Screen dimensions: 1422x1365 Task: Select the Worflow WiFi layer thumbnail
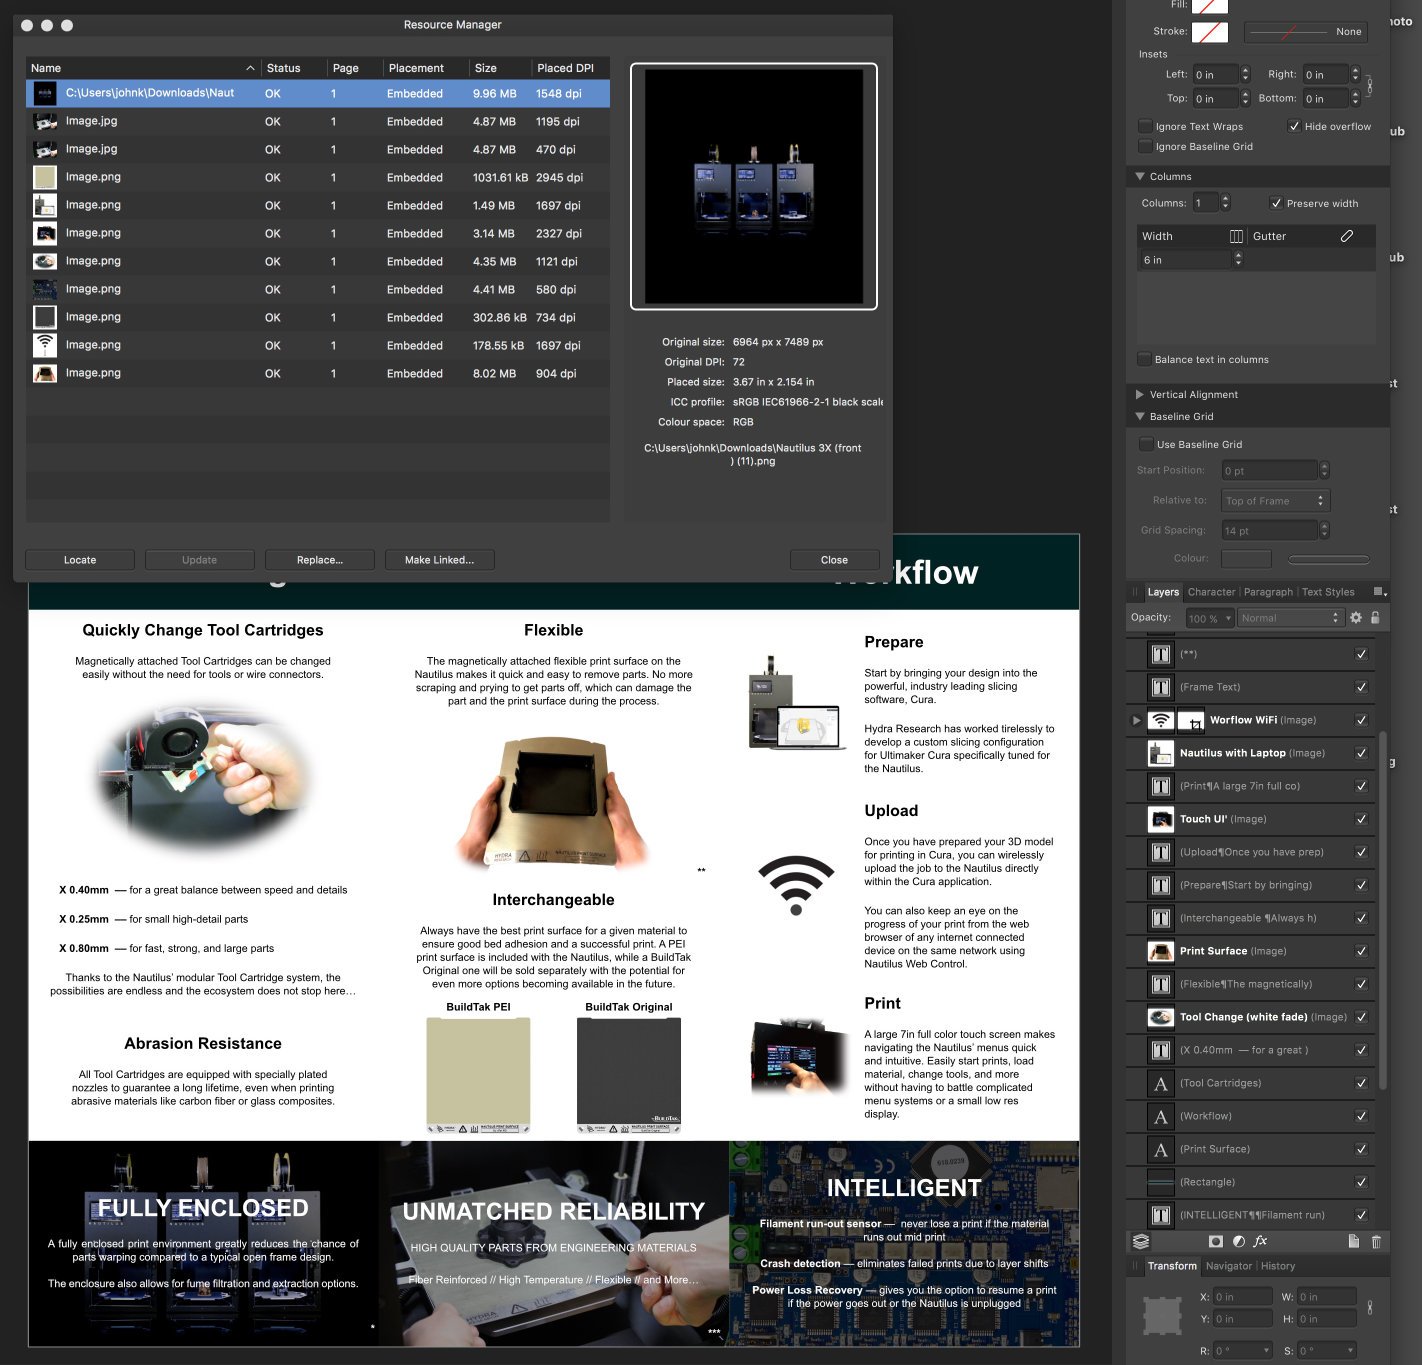(x=1161, y=720)
